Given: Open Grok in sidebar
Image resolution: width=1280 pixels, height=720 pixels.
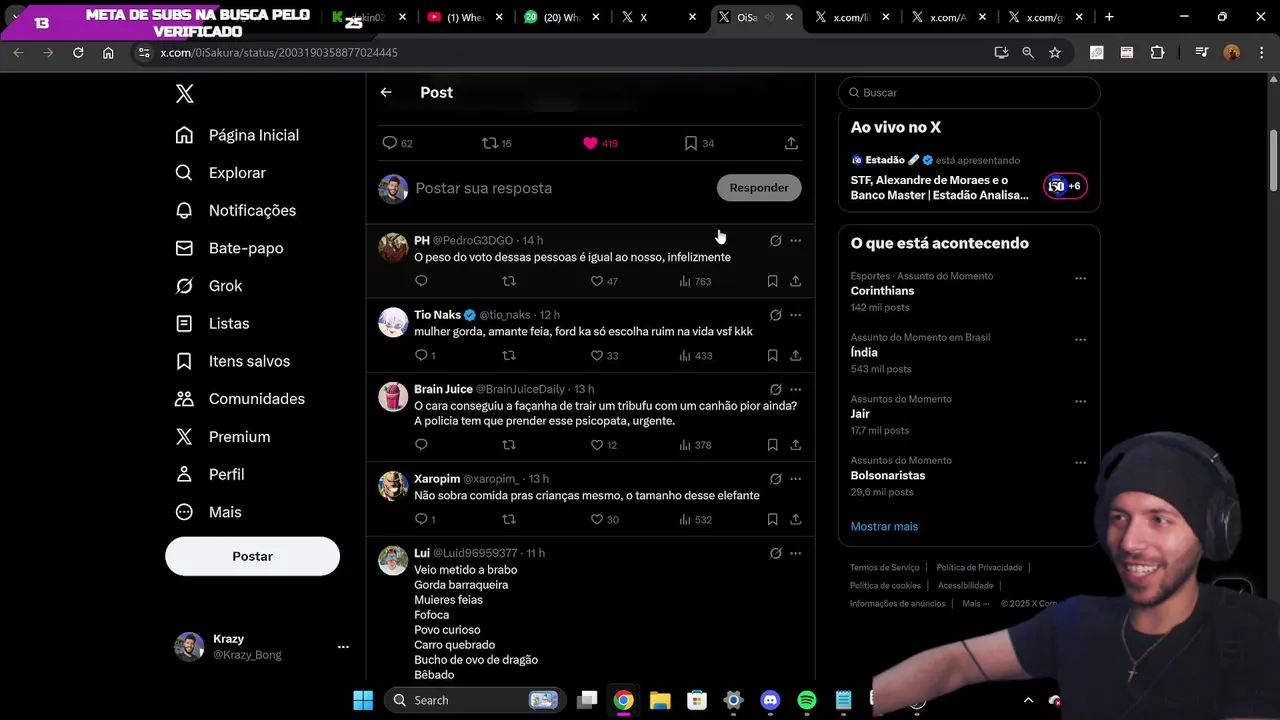Looking at the screenshot, I should click(x=209, y=286).
